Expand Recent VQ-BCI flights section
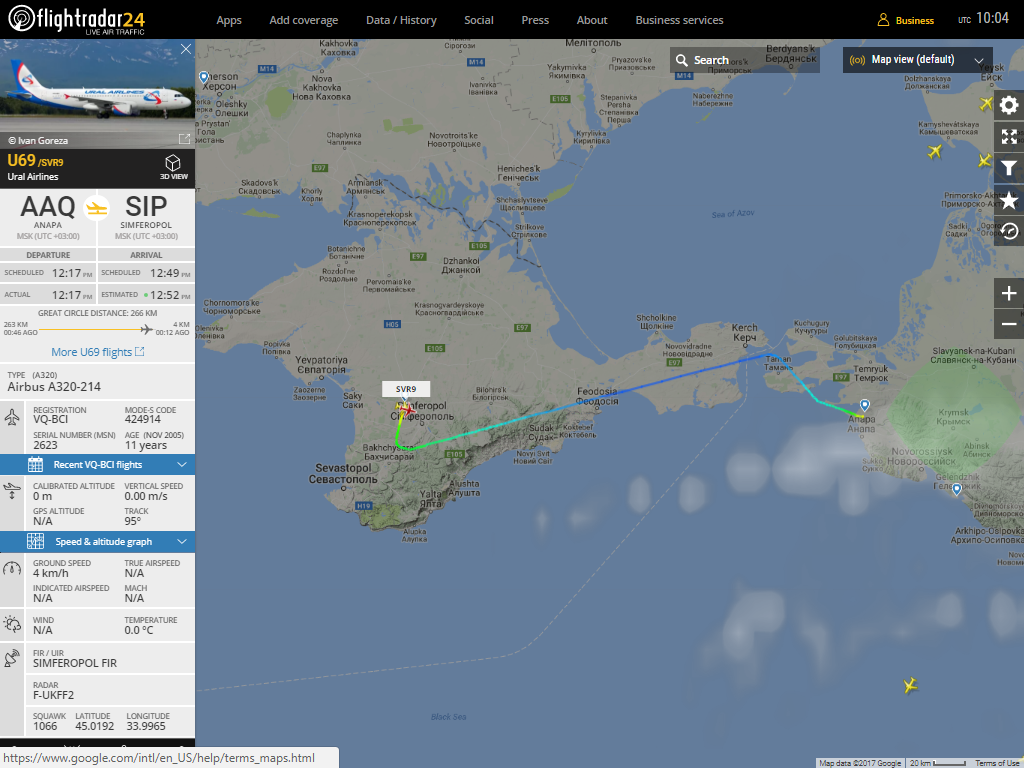Viewport: 1024px width, 768px height. pos(97,464)
